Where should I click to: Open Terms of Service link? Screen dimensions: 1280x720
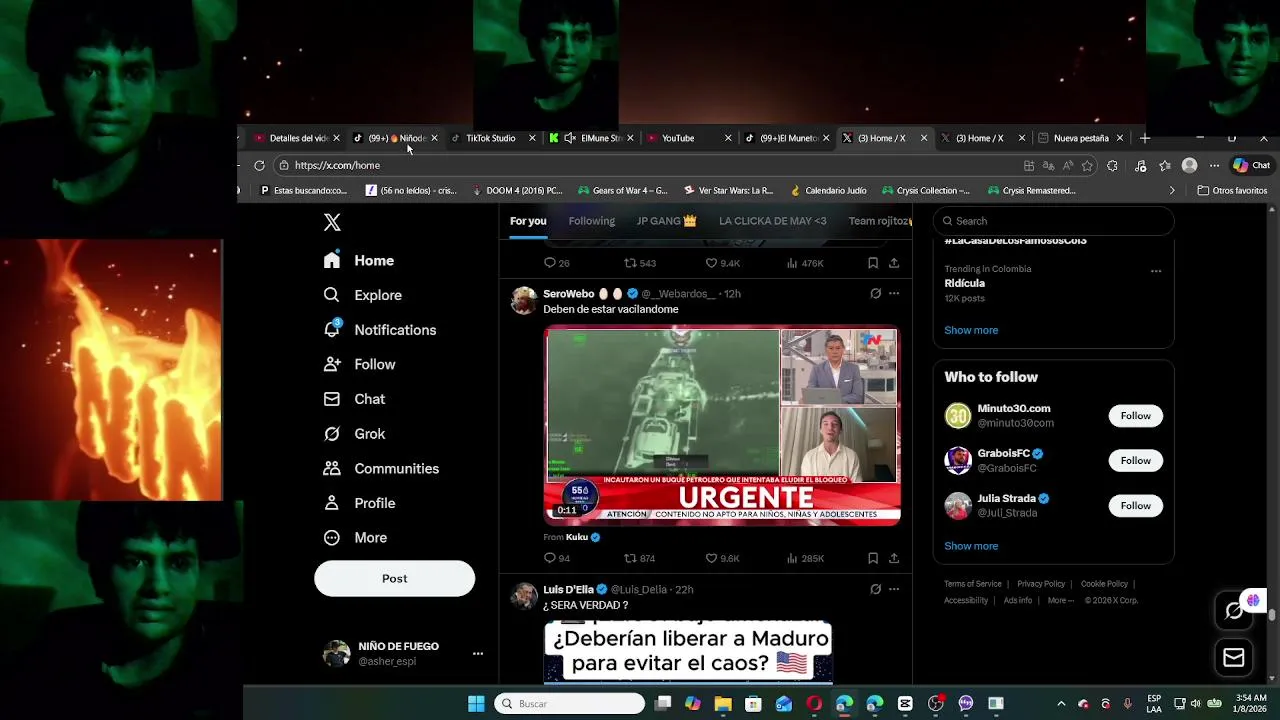coord(973,584)
